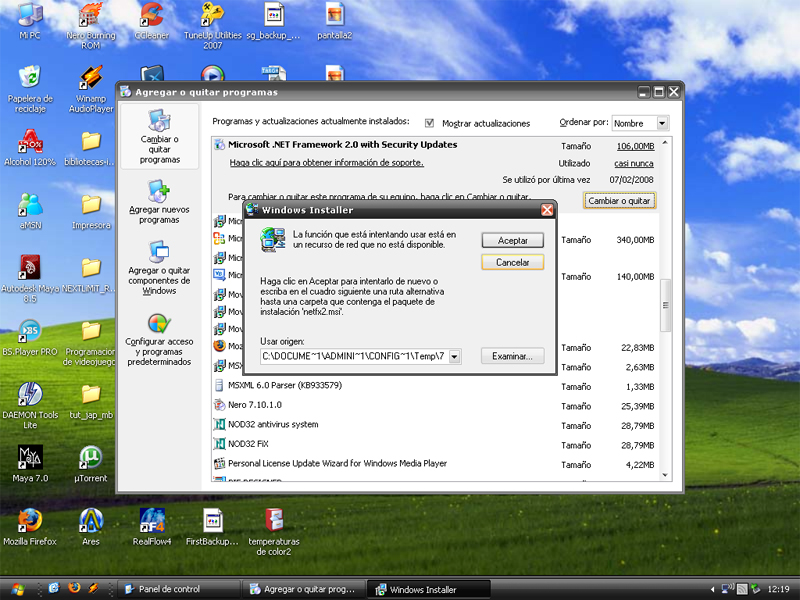
Task: Open Configurar acceso y programas predeterminados
Action: (x=159, y=339)
